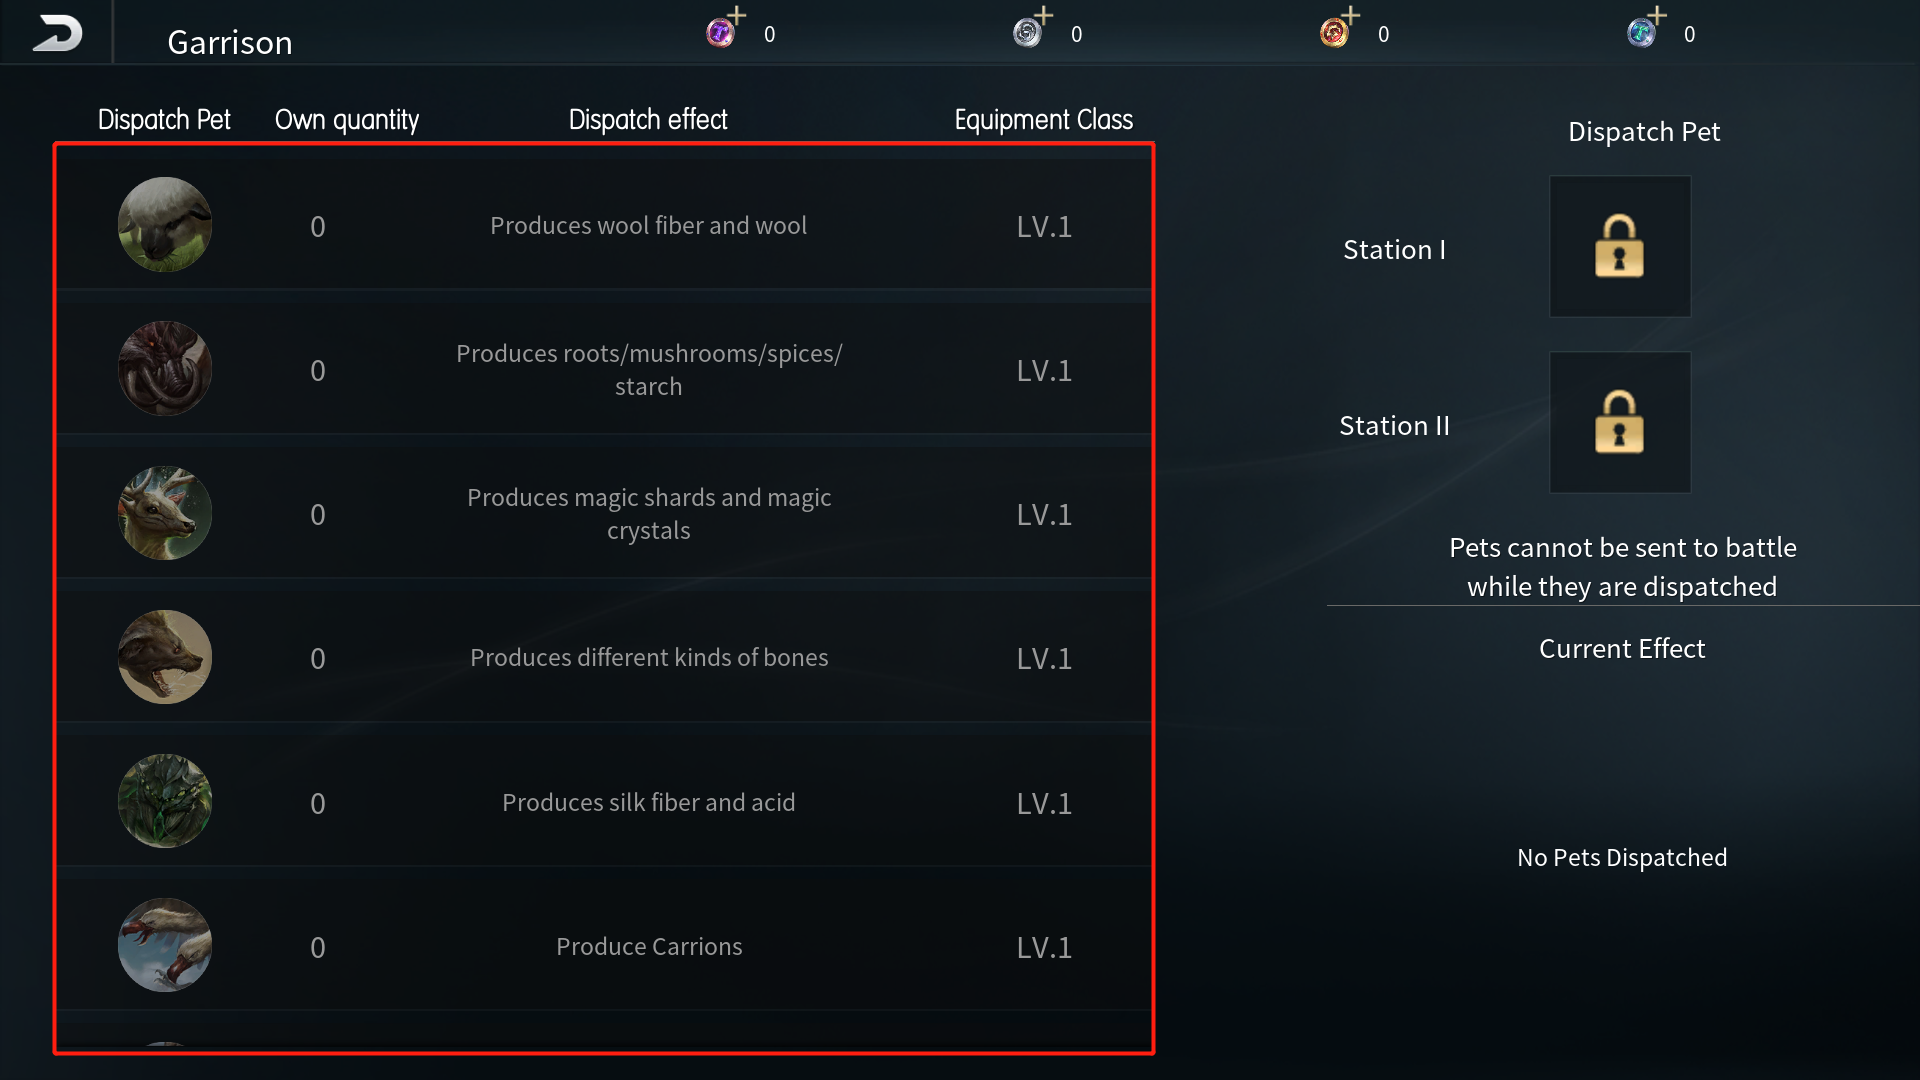Select the vulture pet portrait
The width and height of the screenshot is (1920, 1080).
tap(165, 945)
